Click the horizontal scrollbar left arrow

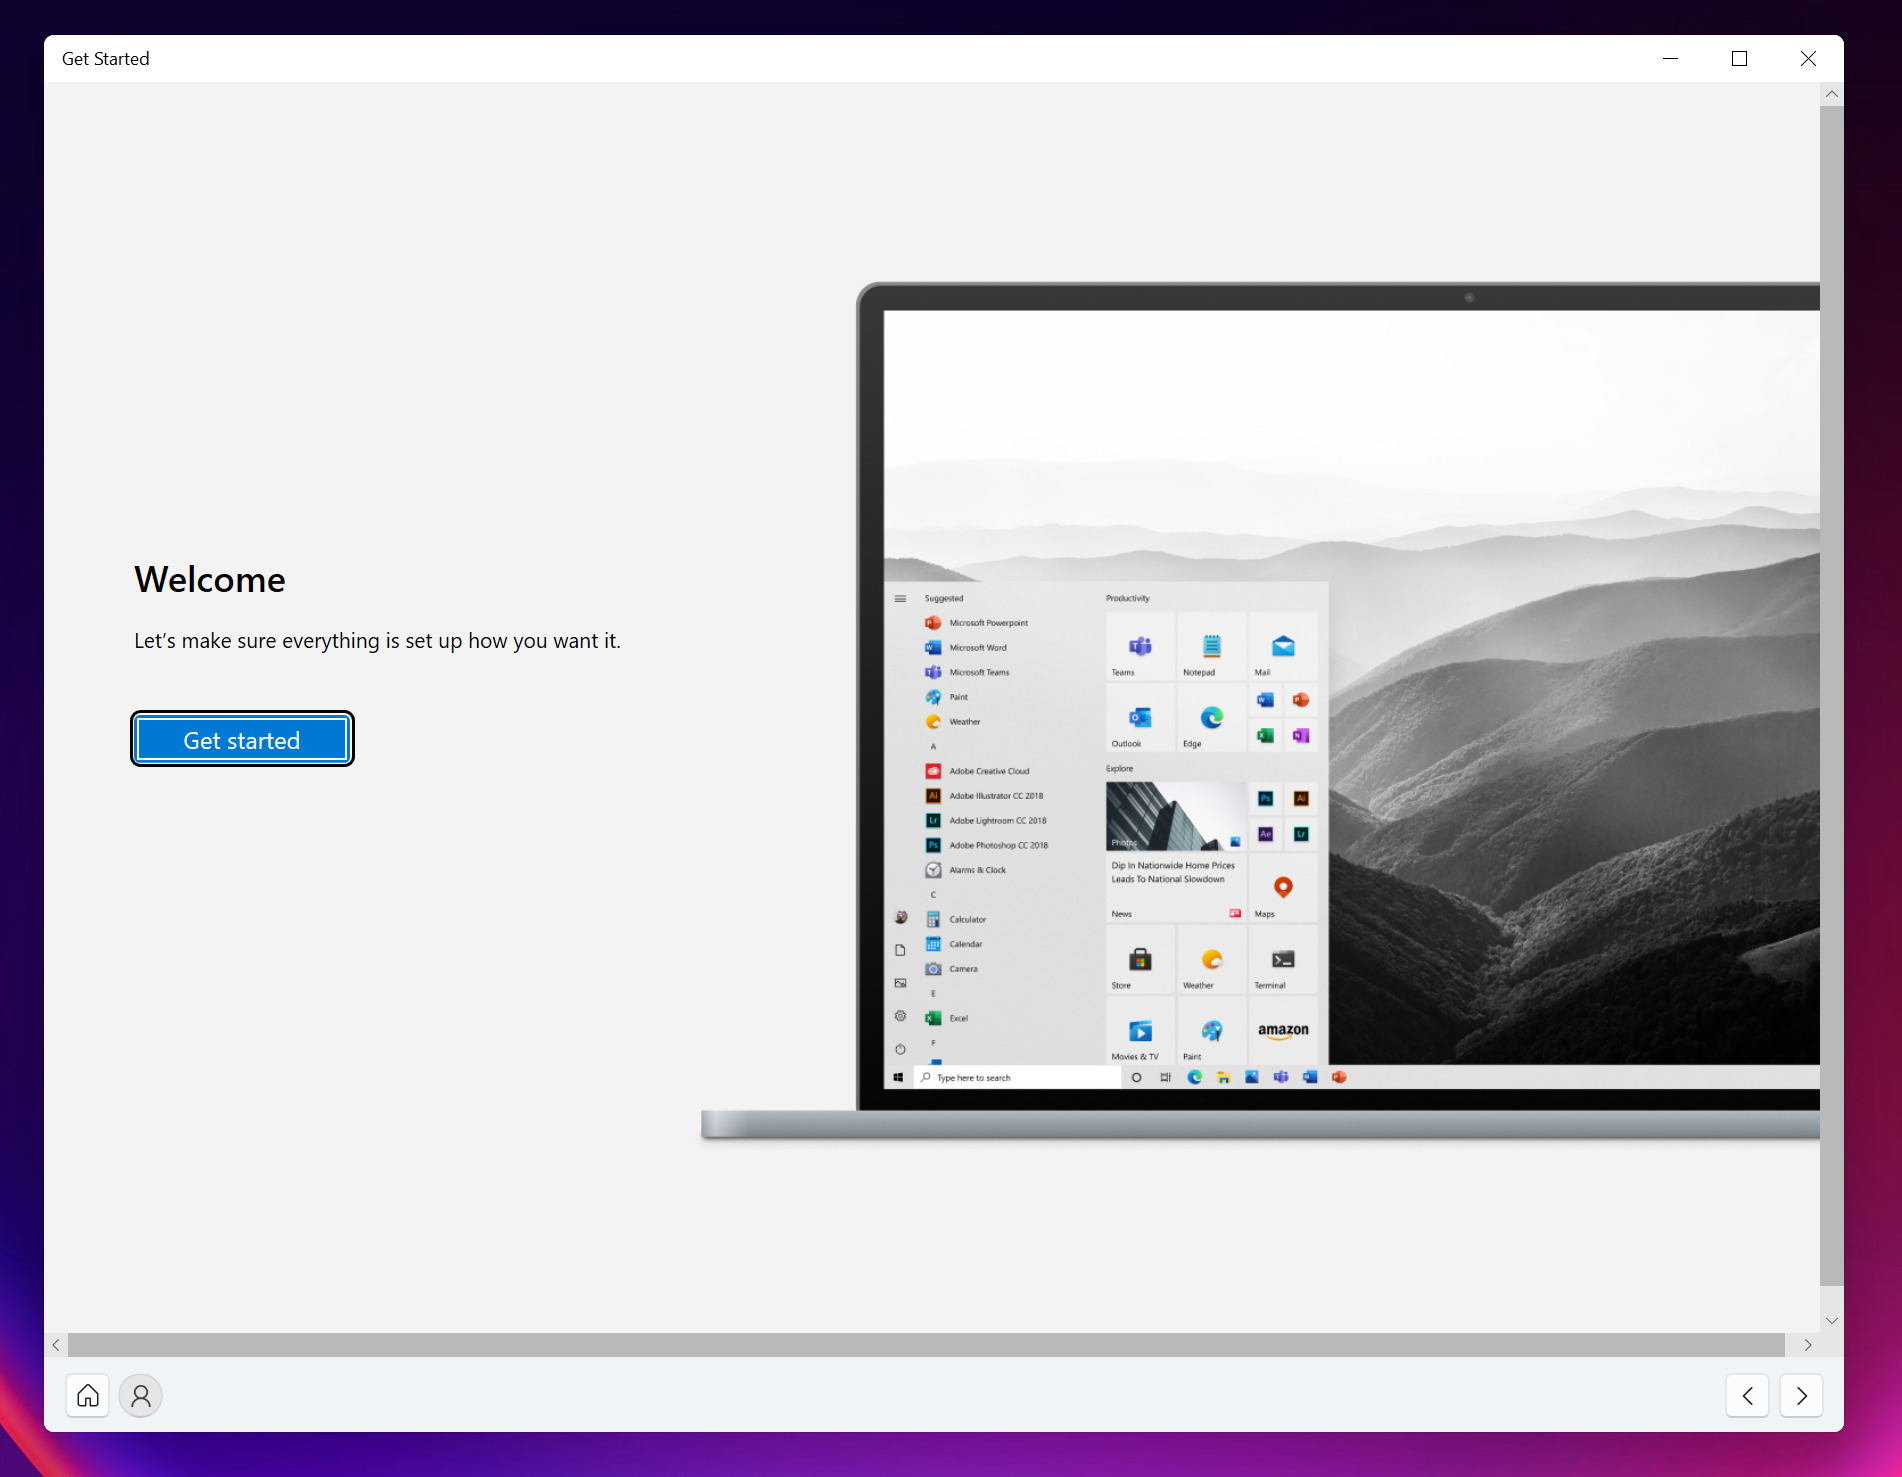[x=56, y=1345]
